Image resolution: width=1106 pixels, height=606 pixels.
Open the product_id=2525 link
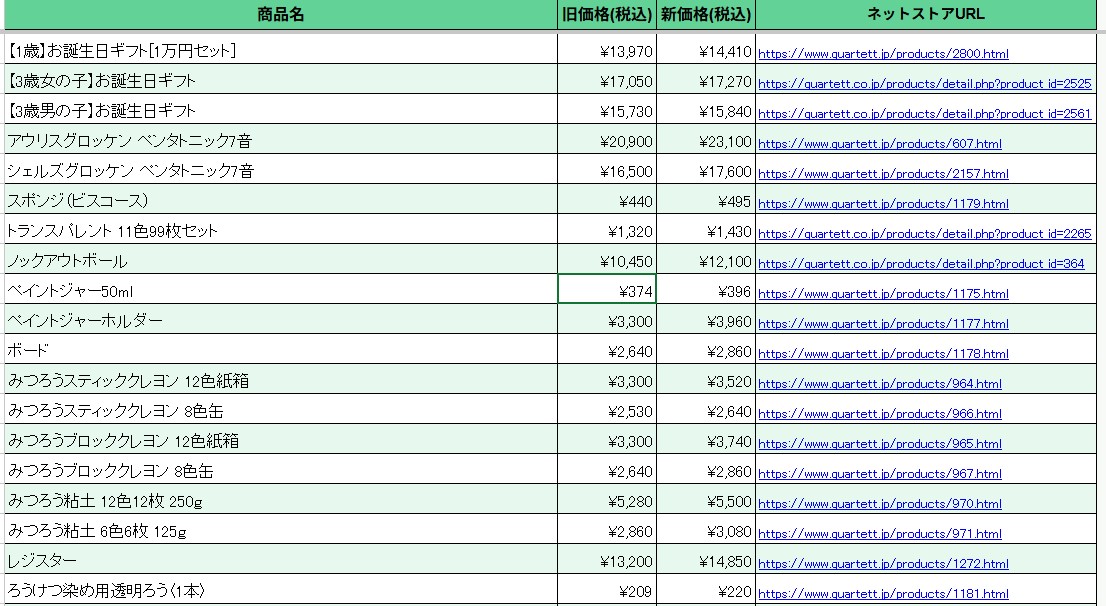tap(925, 83)
